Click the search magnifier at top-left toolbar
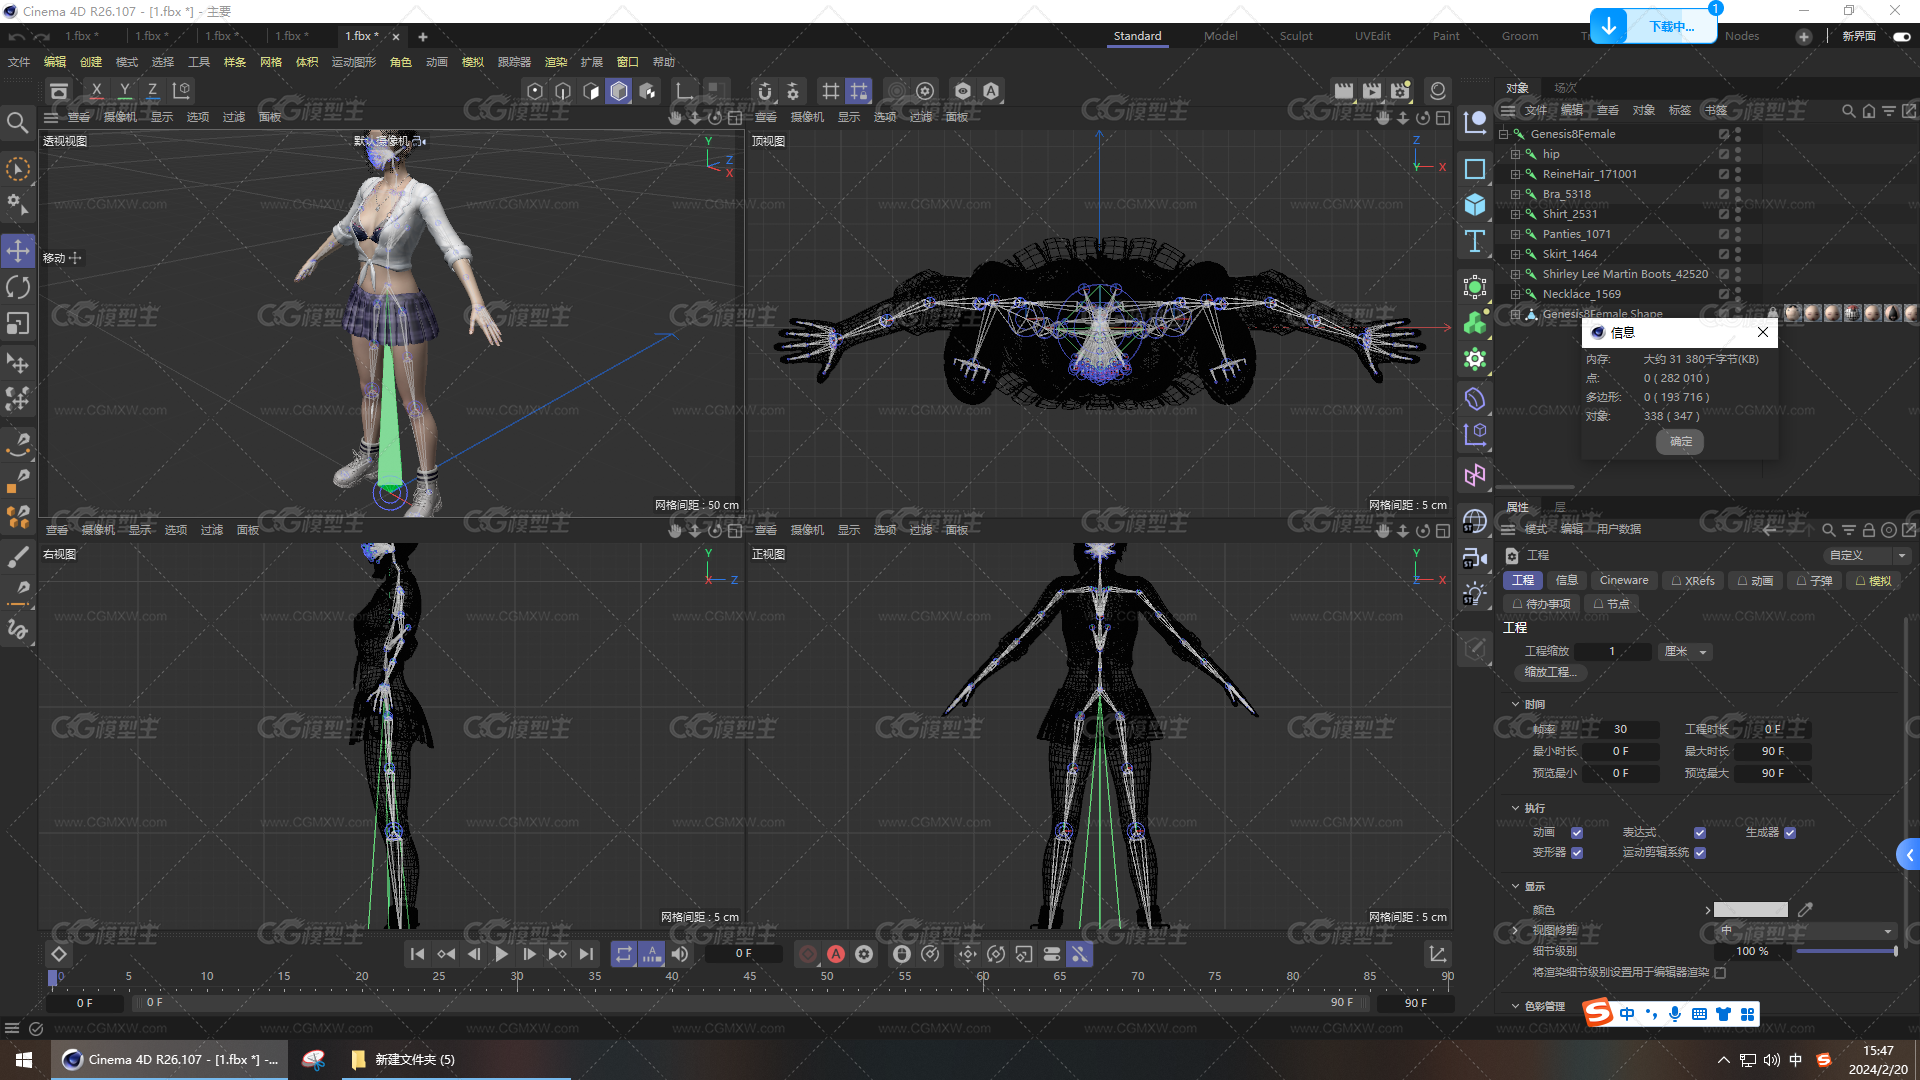The width and height of the screenshot is (1920, 1080). (x=17, y=123)
